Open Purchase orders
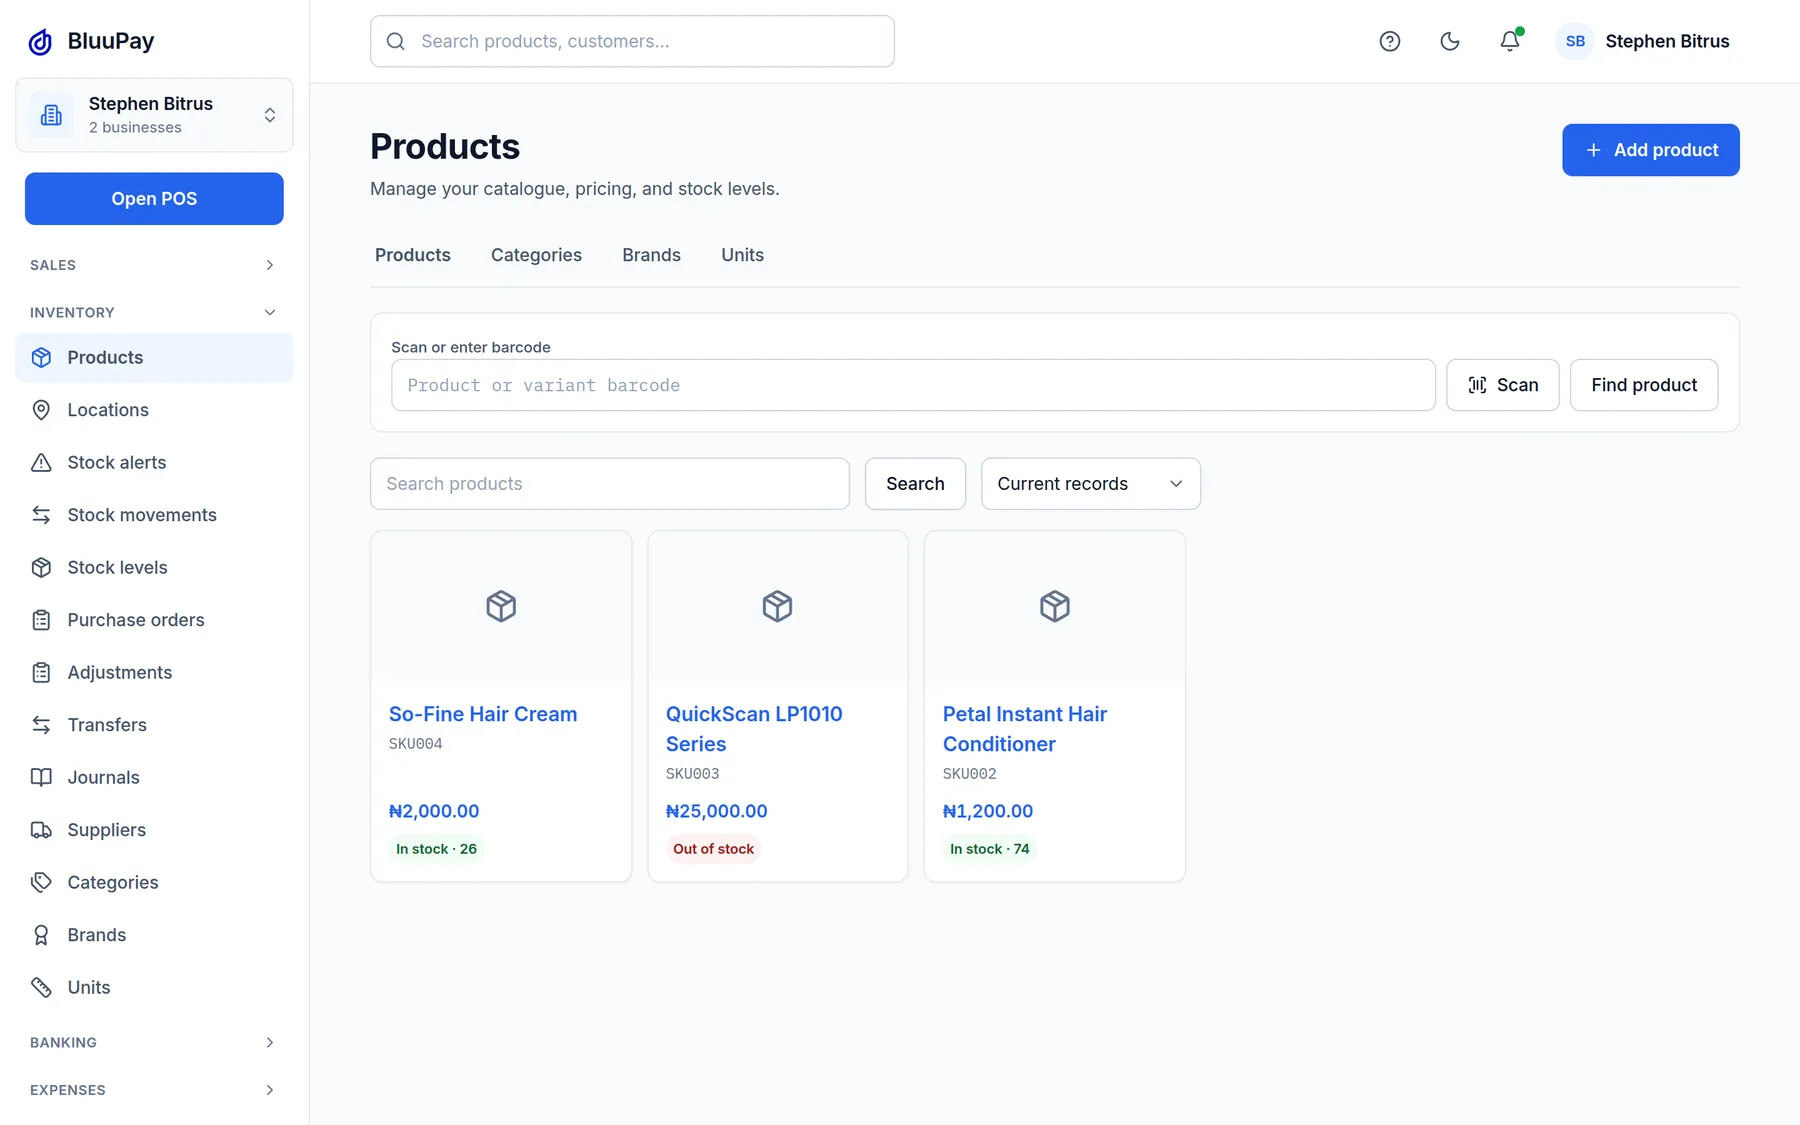This screenshot has width=1800, height=1125. [154, 620]
